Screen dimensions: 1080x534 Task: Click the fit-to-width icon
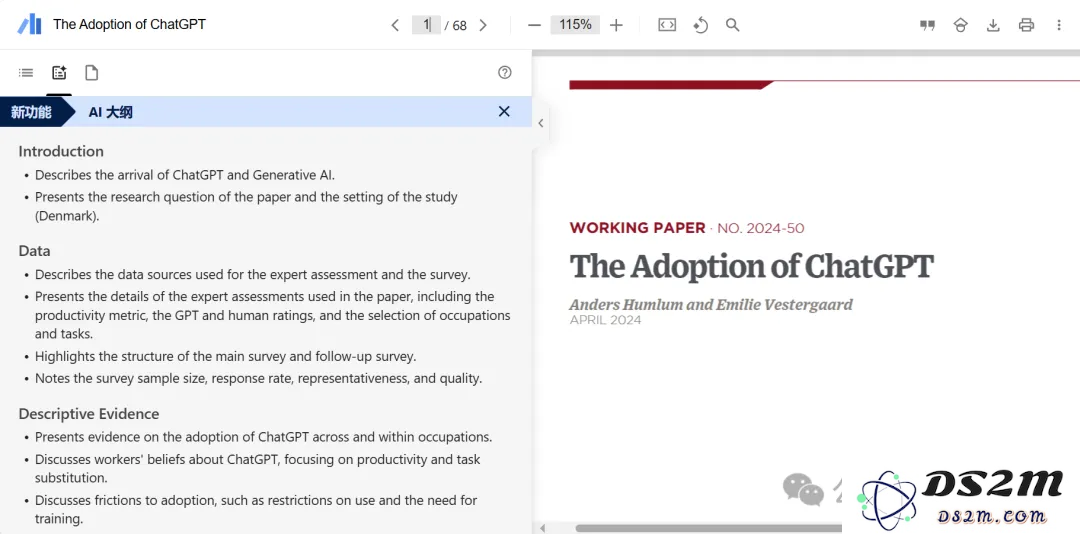click(667, 25)
